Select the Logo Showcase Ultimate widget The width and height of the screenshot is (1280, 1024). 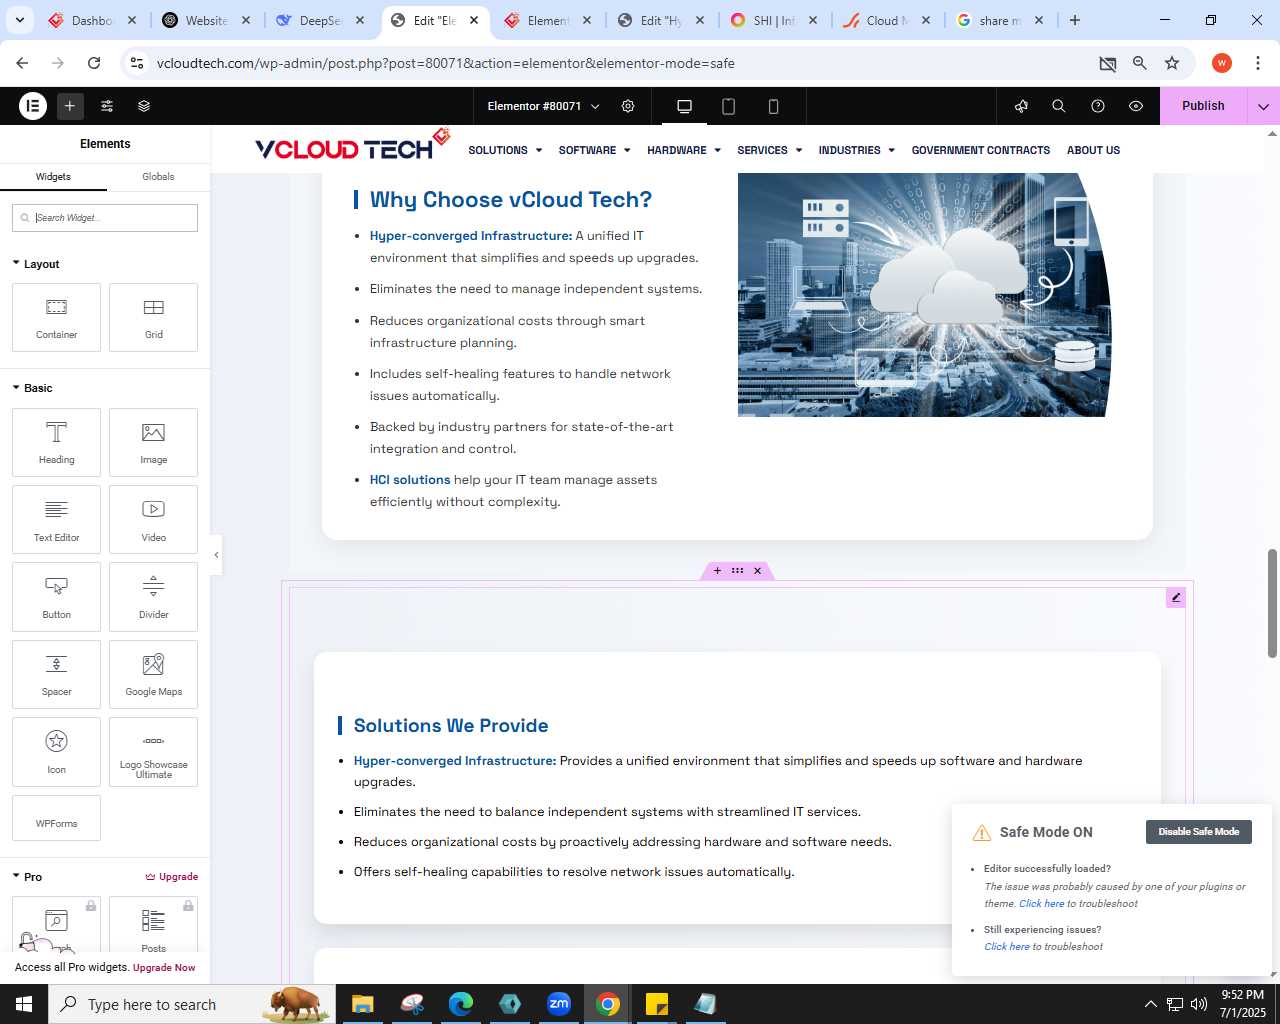(x=153, y=752)
